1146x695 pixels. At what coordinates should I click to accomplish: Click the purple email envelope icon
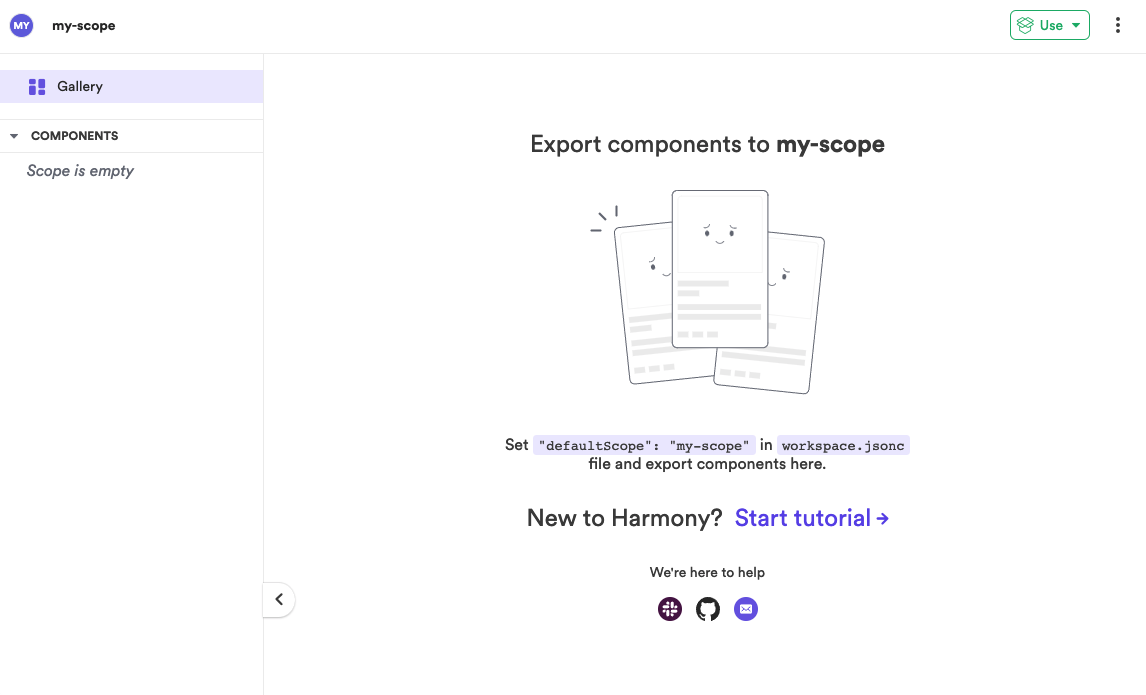[746, 609]
